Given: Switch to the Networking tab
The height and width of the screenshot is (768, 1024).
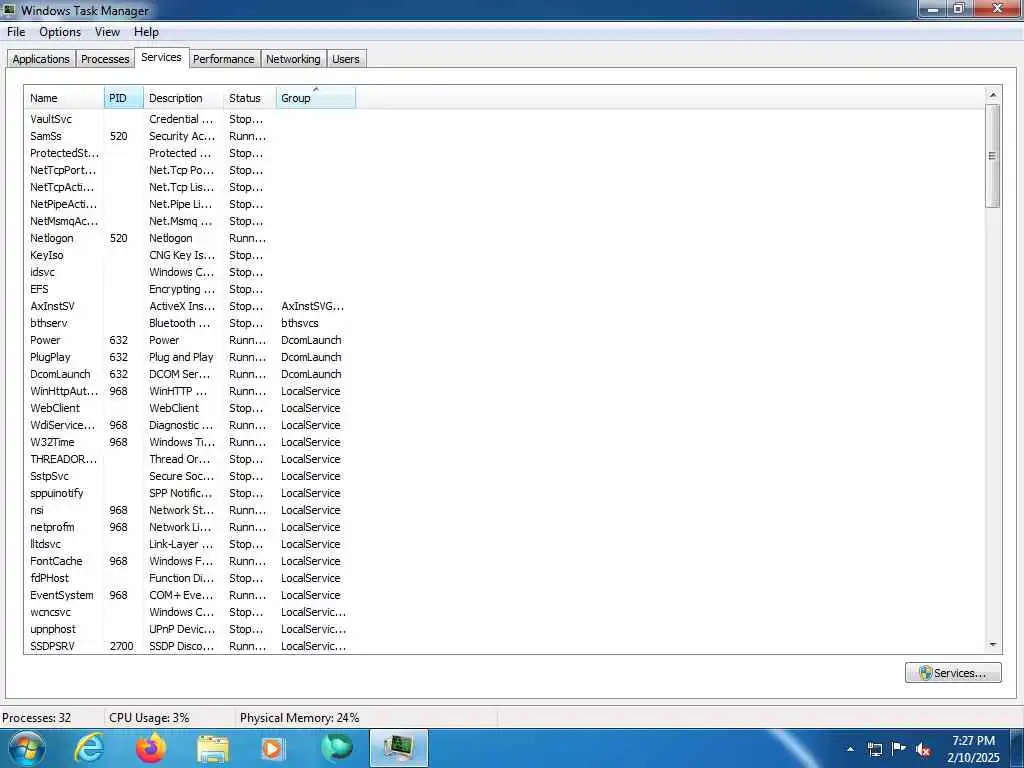Looking at the screenshot, I should (293, 59).
